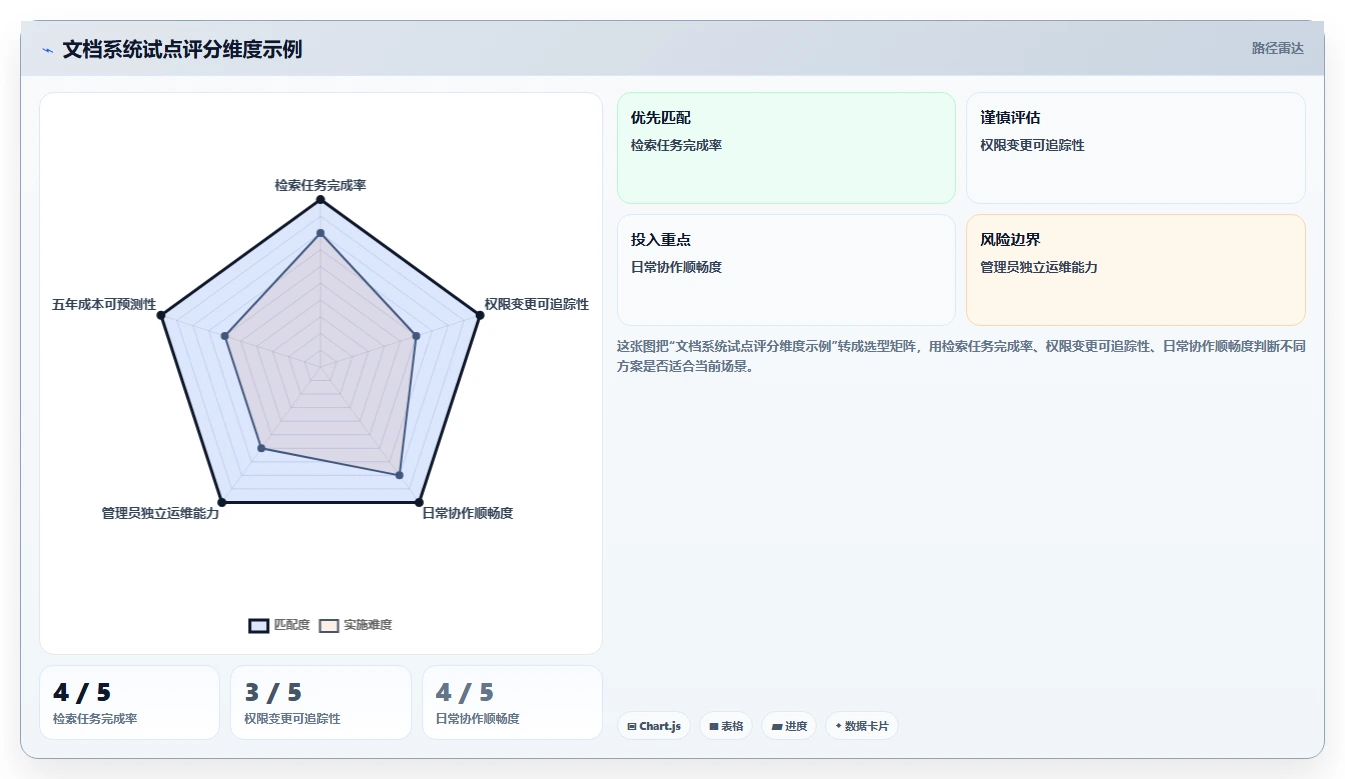Viewport: 1345px width, 779px height.
Task: Toggle the 实施难度 legend color box
Action: tap(329, 625)
